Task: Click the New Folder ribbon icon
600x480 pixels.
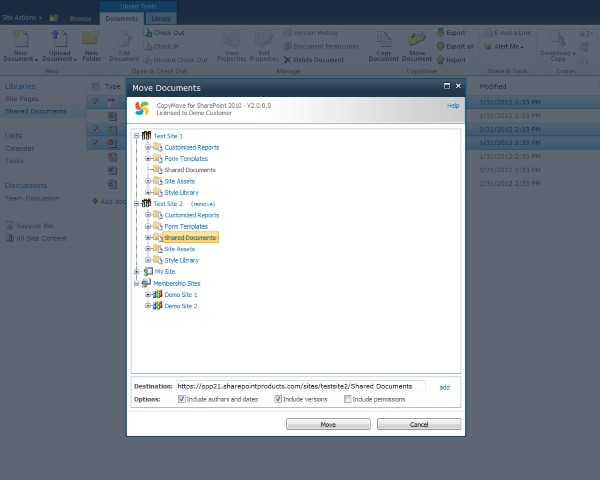Action: pos(91,46)
